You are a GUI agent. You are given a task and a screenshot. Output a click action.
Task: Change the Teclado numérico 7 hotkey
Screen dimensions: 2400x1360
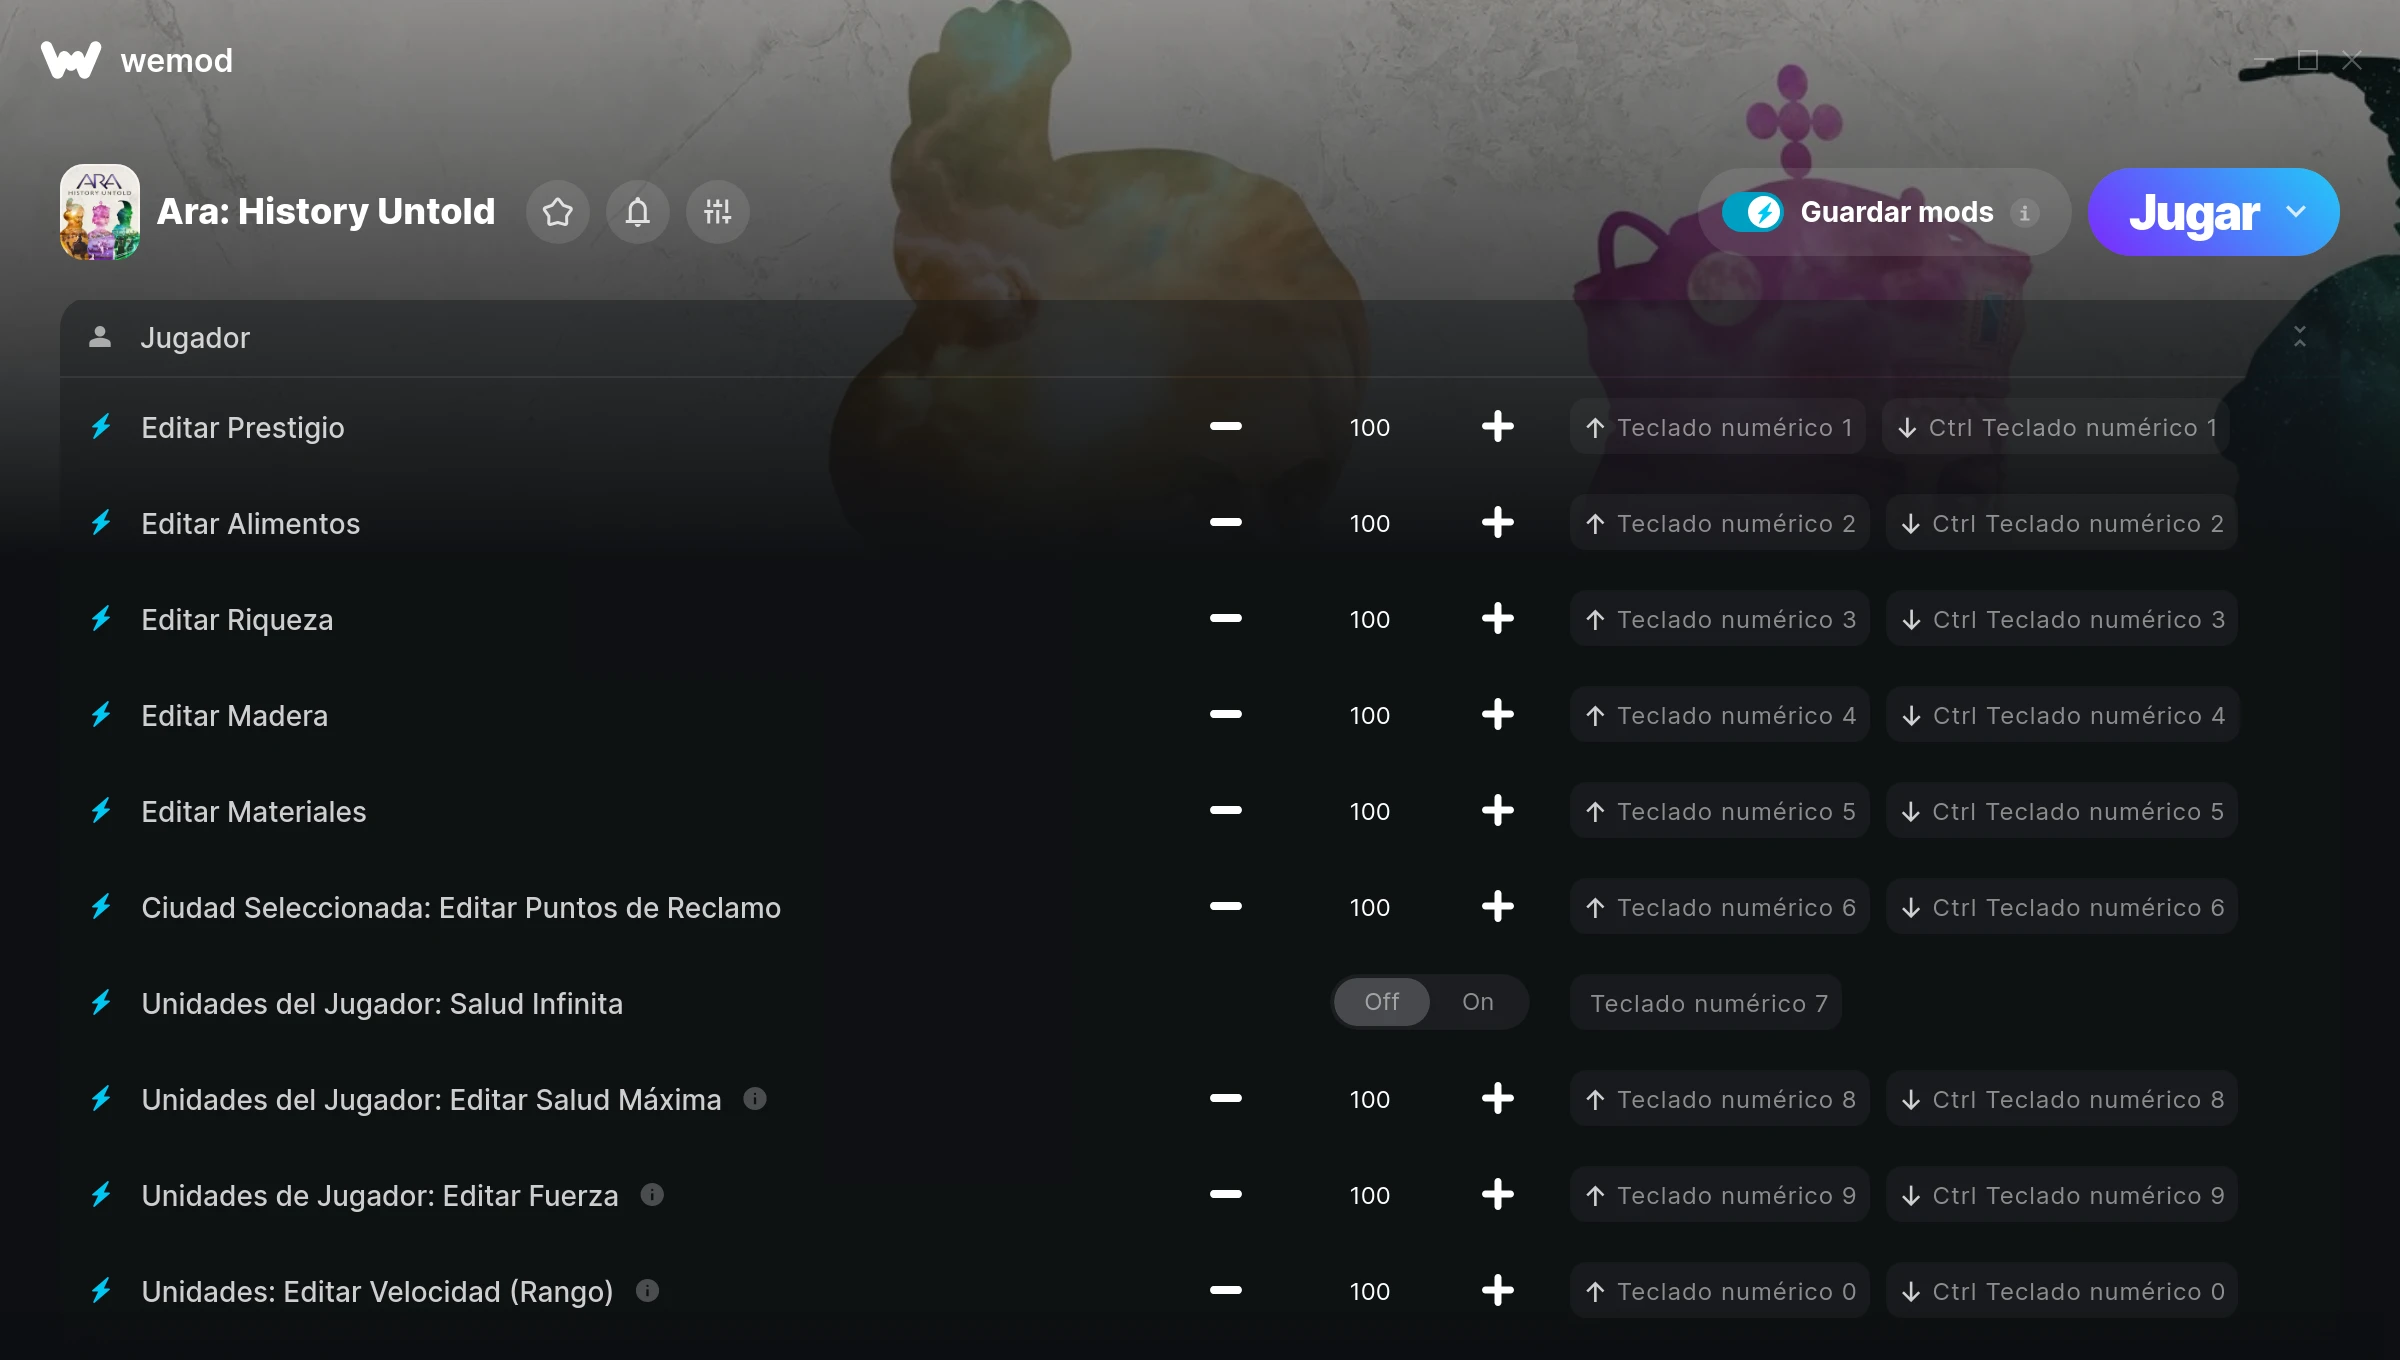pos(1708,1003)
